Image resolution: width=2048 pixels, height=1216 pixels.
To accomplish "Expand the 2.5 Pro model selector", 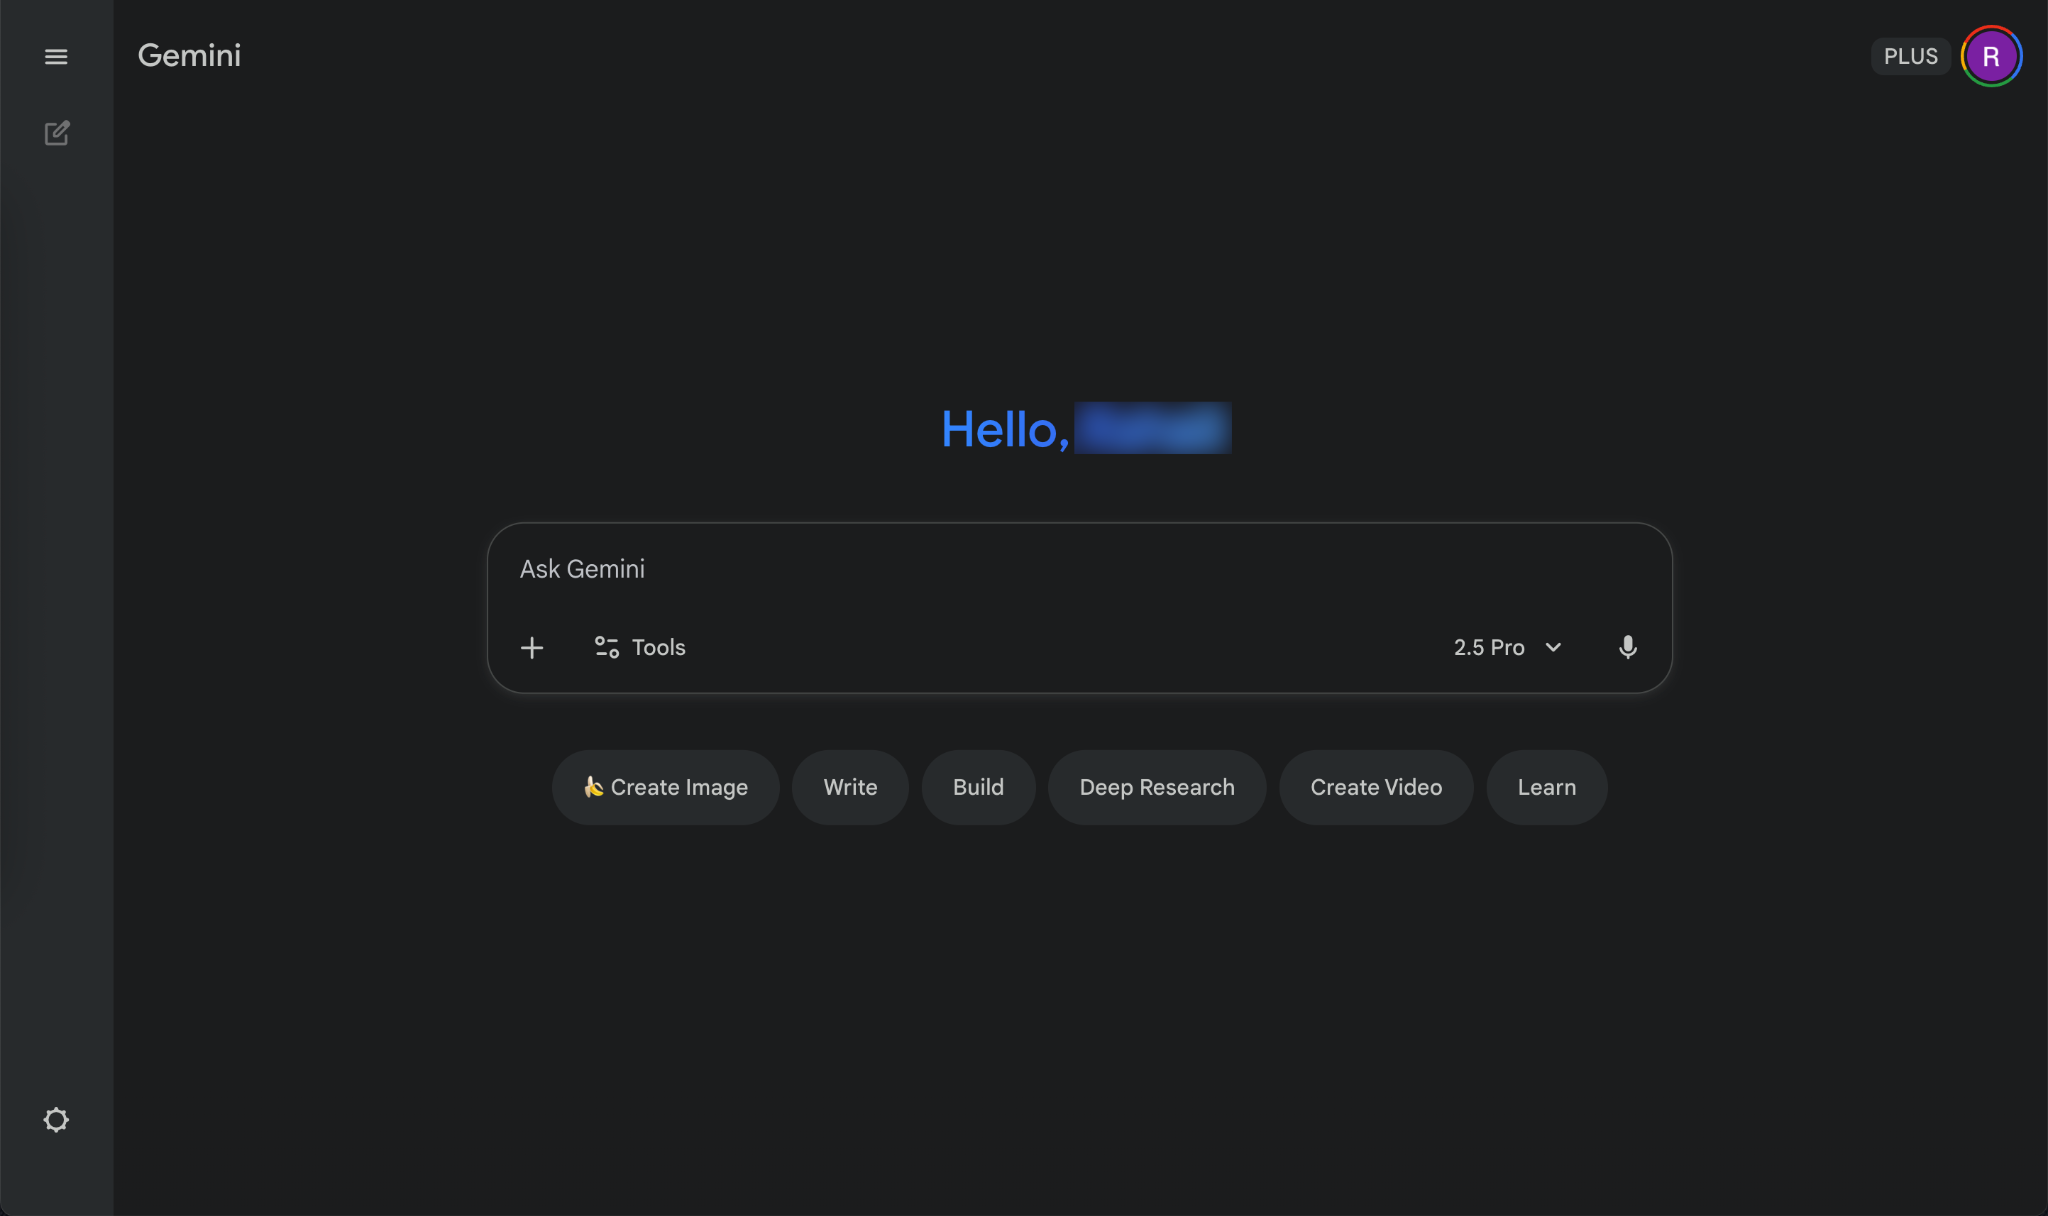I will pos(1489,648).
